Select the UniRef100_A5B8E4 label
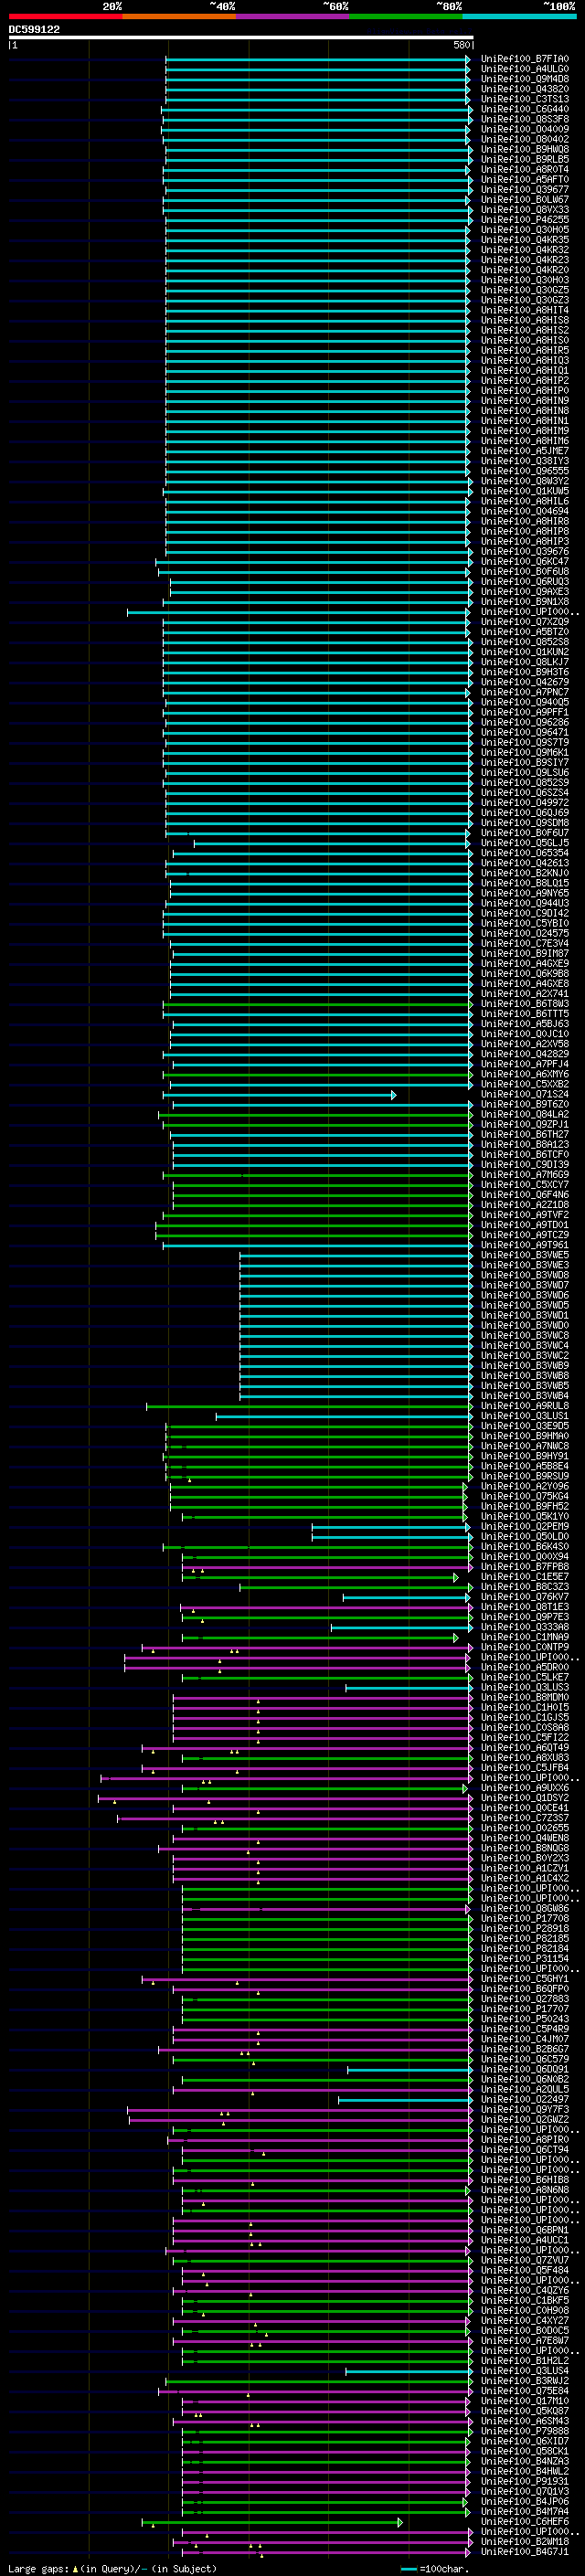585x2576 pixels. click(524, 1466)
